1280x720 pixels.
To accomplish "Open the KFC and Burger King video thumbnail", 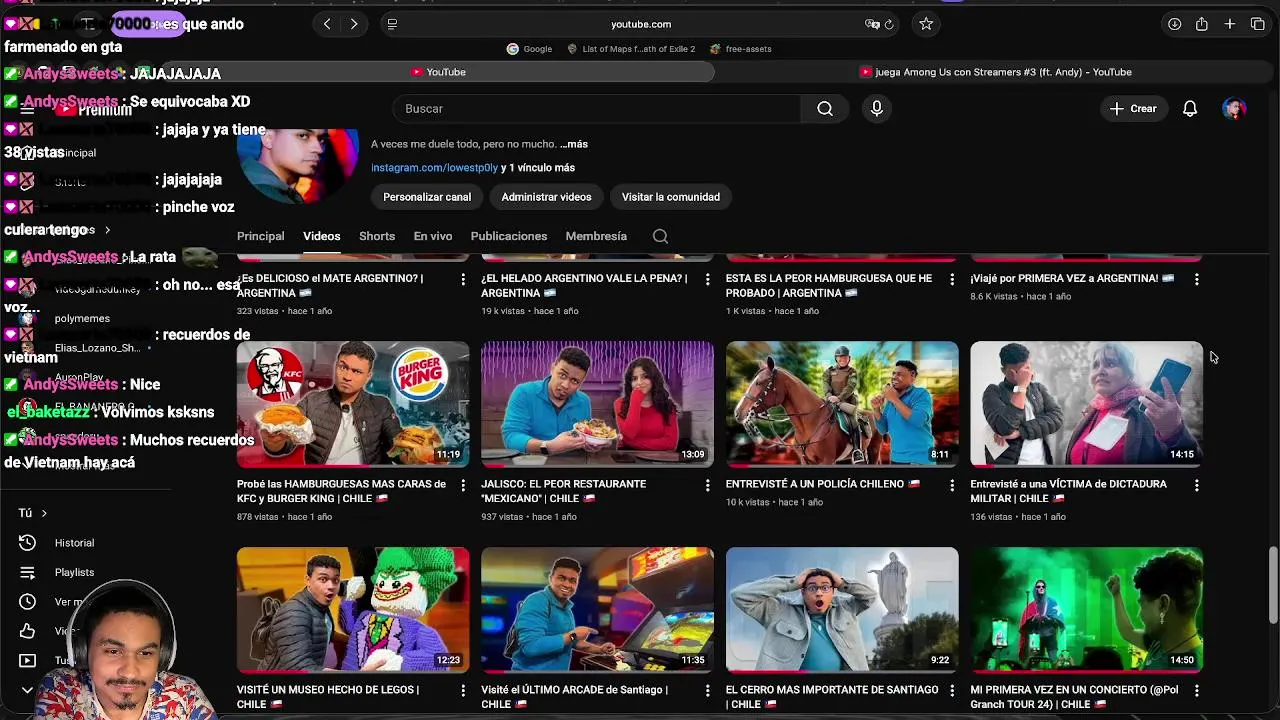I will click(x=353, y=404).
